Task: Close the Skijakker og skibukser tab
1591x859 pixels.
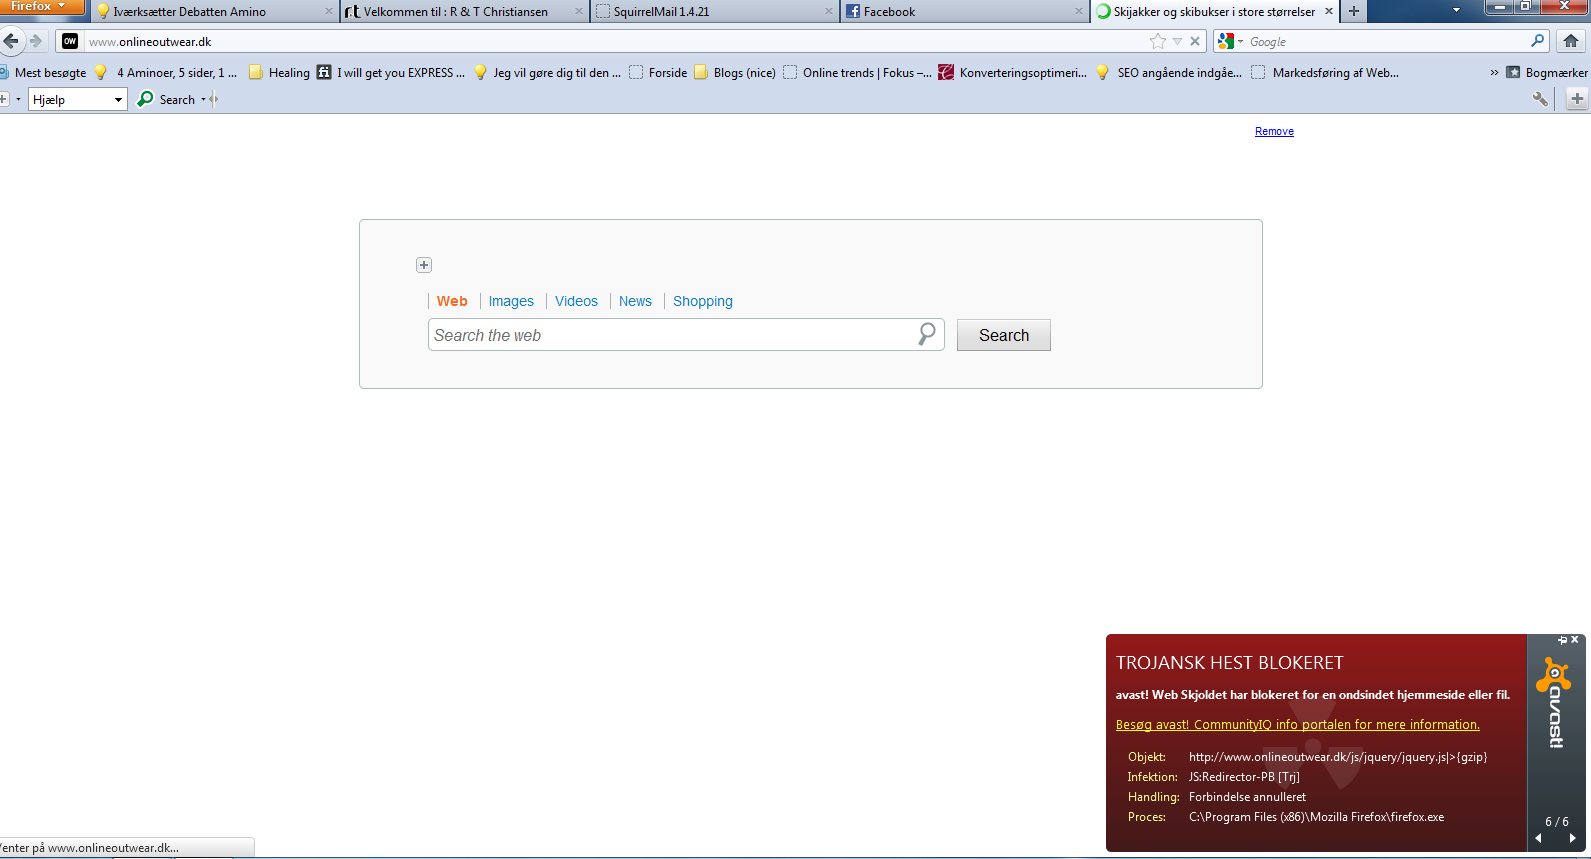Action: pyautogui.click(x=1329, y=12)
